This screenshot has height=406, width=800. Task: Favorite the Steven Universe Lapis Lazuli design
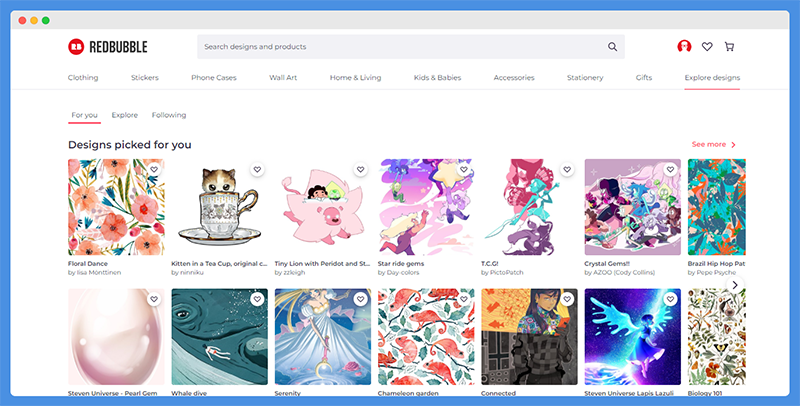point(670,299)
